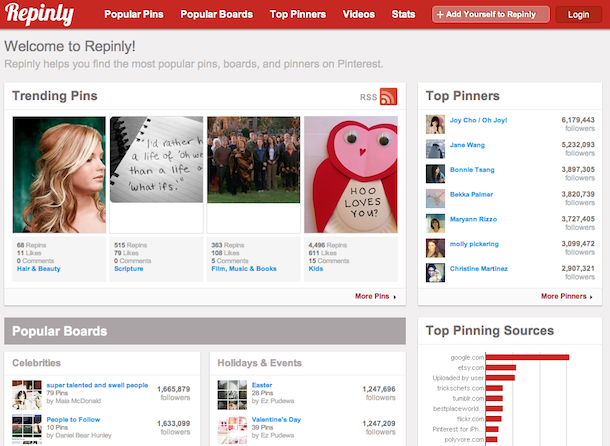Click the Uploaded by user bar
The image size is (610, 446).
pyautogui.click(x=500, y=378)
